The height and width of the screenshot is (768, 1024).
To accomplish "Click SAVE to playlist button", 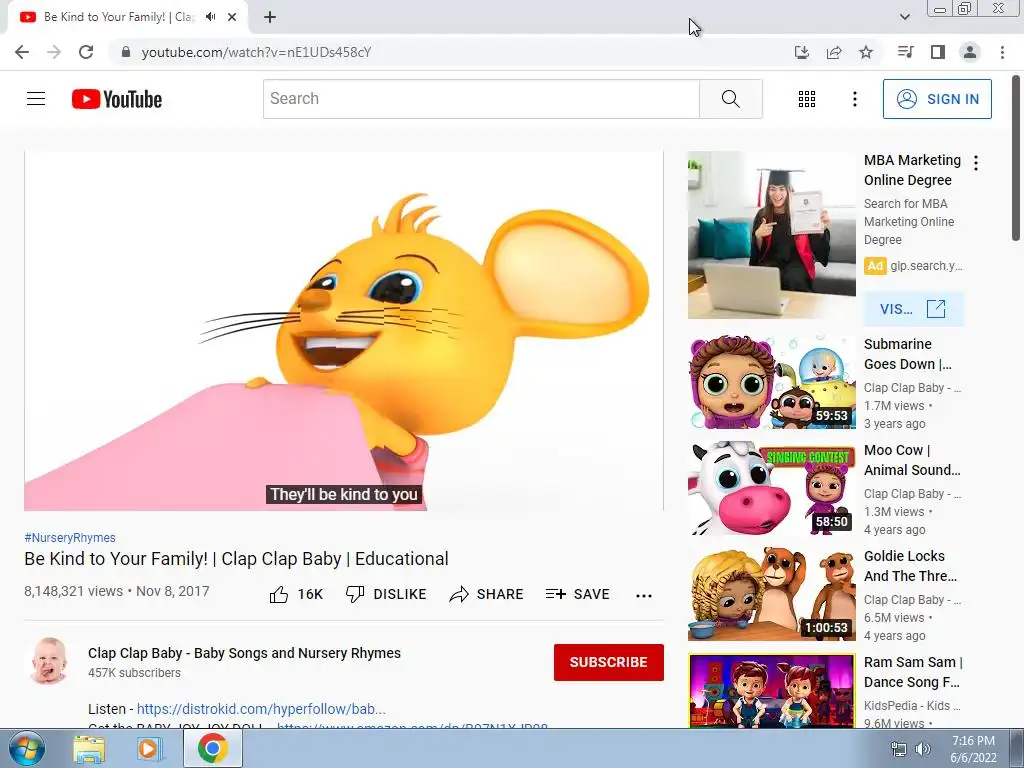I will (x=577, y=594).
